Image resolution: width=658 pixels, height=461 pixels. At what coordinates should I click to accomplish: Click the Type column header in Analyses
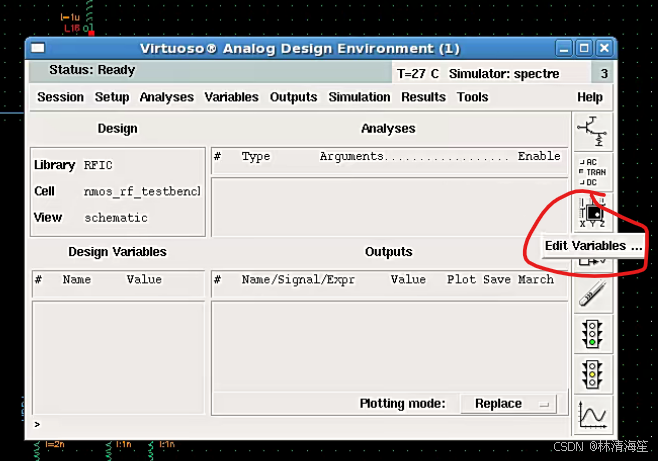point(256,156)
